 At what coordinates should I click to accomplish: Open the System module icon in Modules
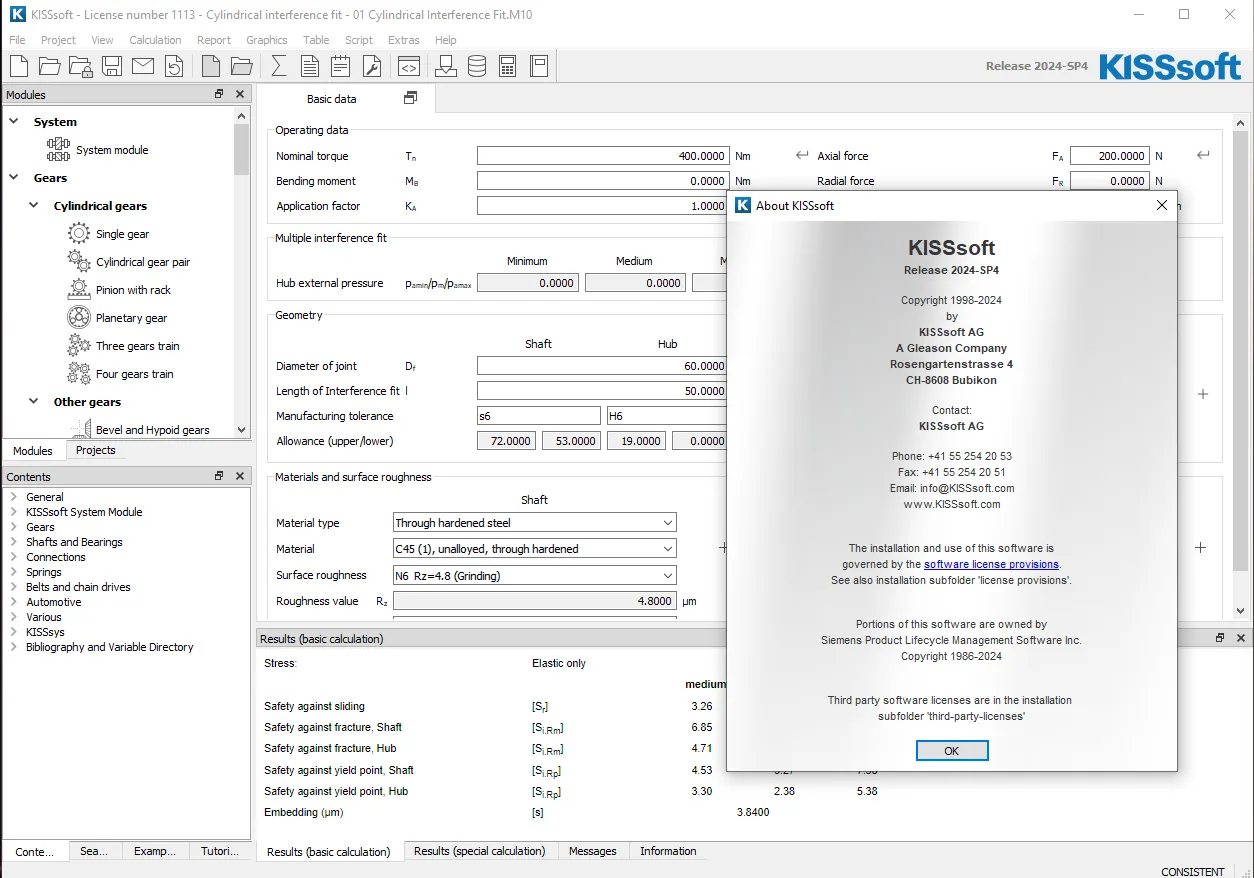pyautogui.click(x=58, y=150)
